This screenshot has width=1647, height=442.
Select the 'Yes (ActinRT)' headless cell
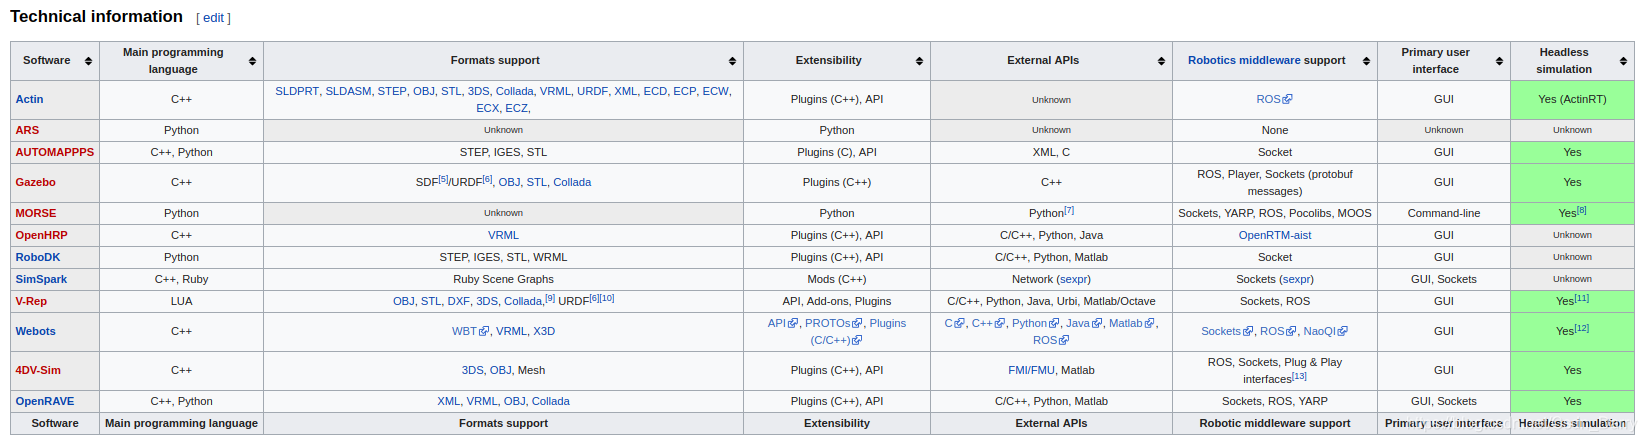(1572, 99)
